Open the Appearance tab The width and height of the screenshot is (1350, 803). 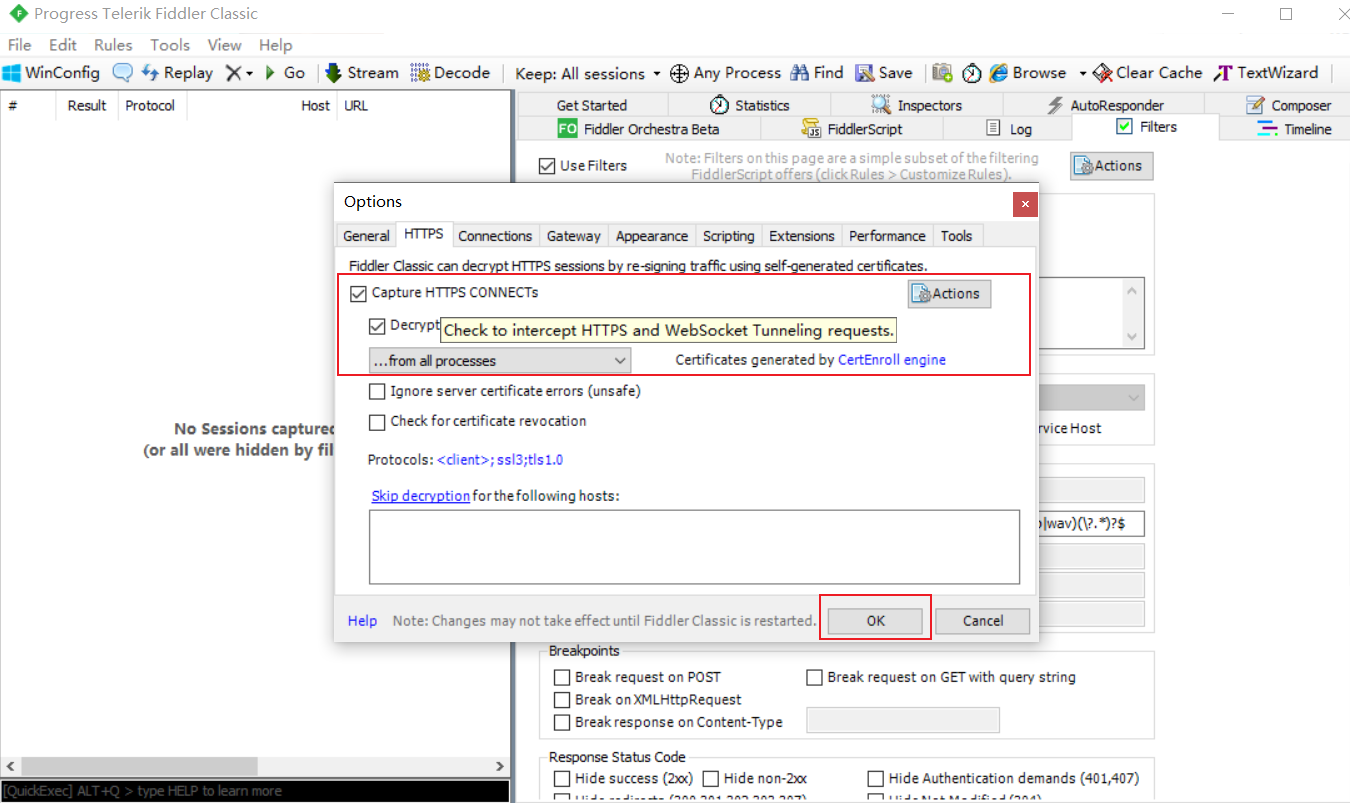[x=652, y=236]
